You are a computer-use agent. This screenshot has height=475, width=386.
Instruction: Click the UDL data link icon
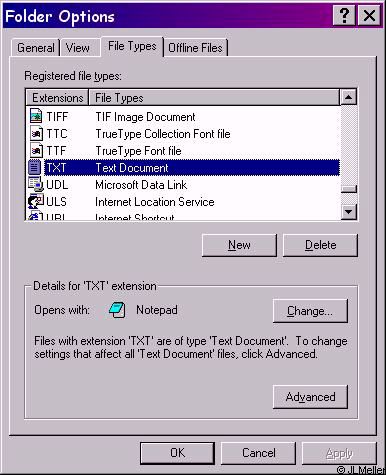point(36,184)
